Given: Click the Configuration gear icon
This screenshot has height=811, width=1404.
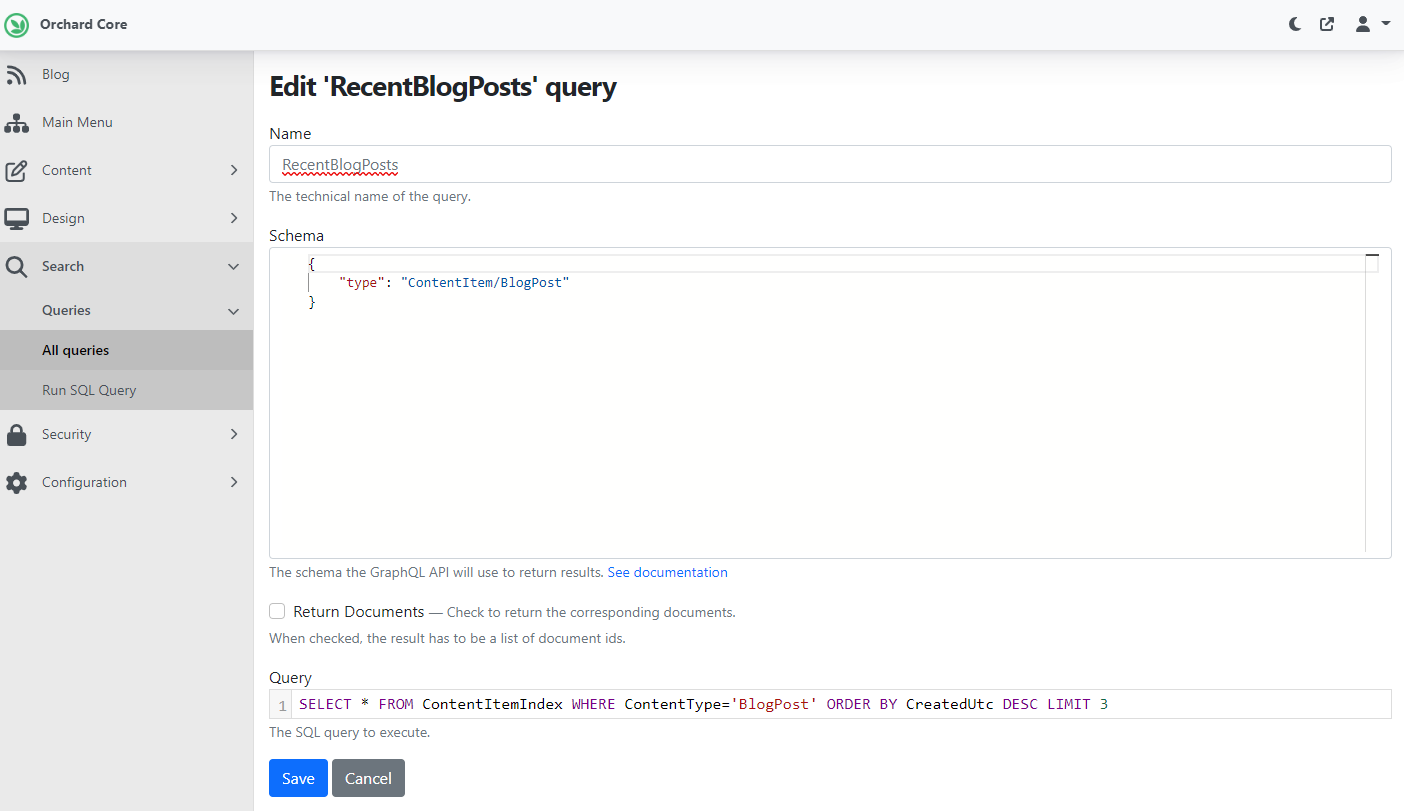Looking at the screenshot, I should (x=16, y=483).
